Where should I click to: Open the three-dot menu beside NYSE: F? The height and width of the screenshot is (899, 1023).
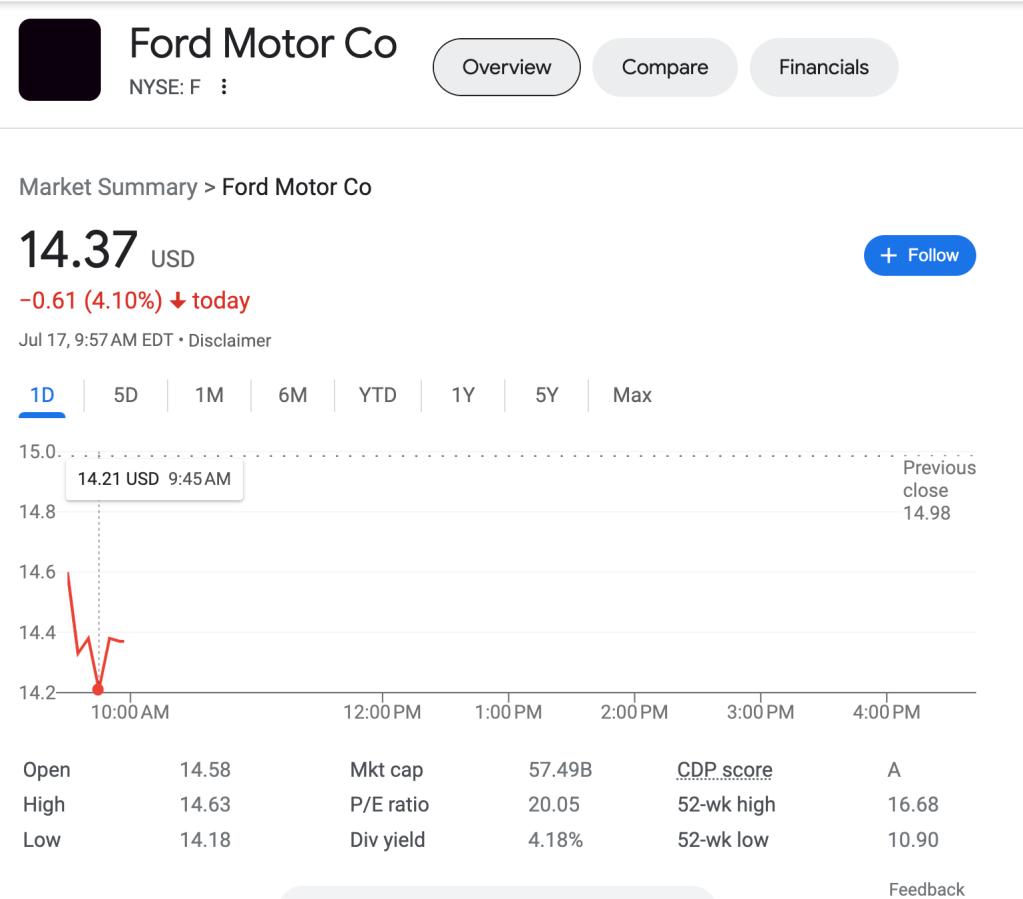click(224, 87)
